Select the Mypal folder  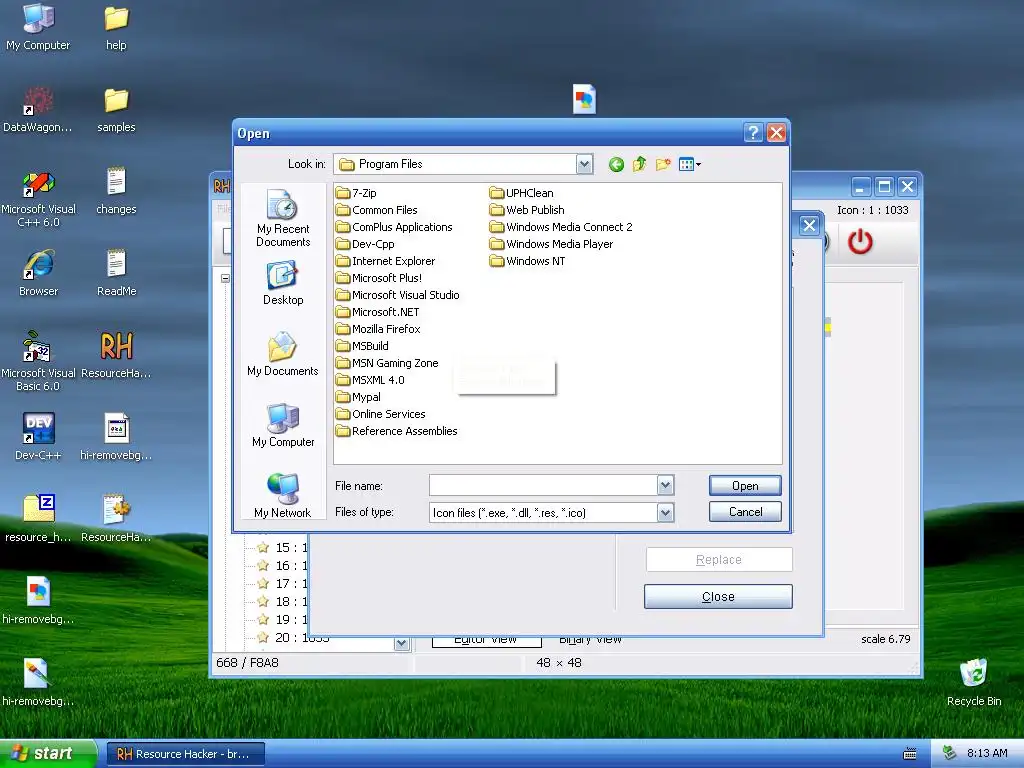click(x=359, y=396)
